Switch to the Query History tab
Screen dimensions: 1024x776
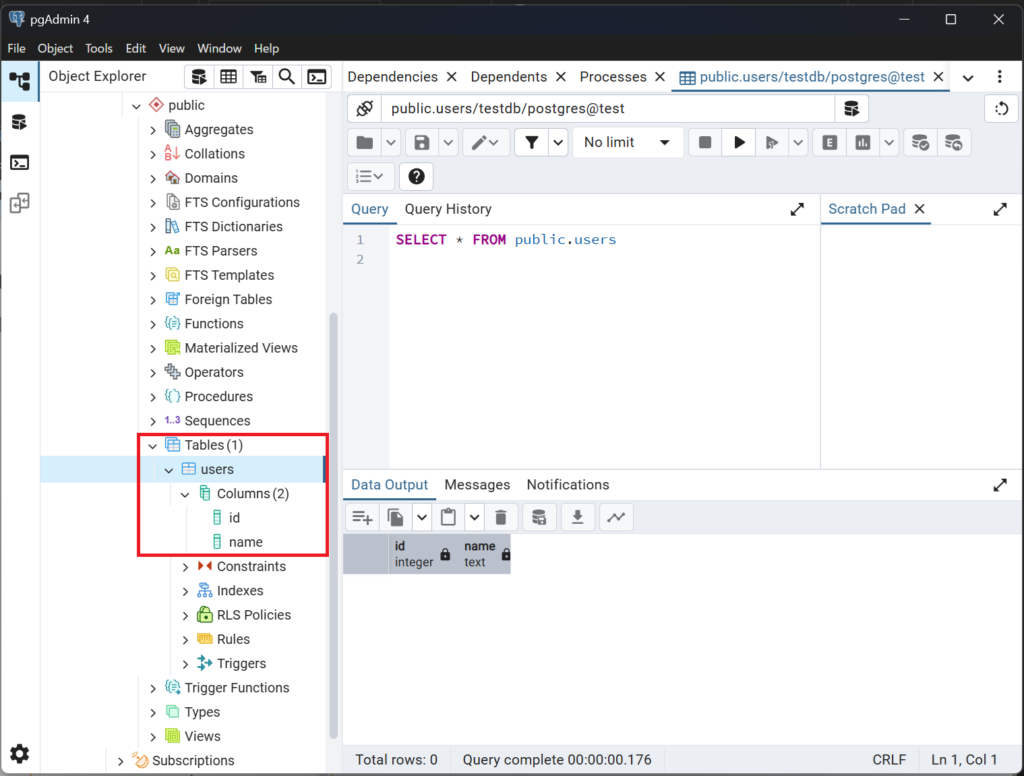[448, 209]
